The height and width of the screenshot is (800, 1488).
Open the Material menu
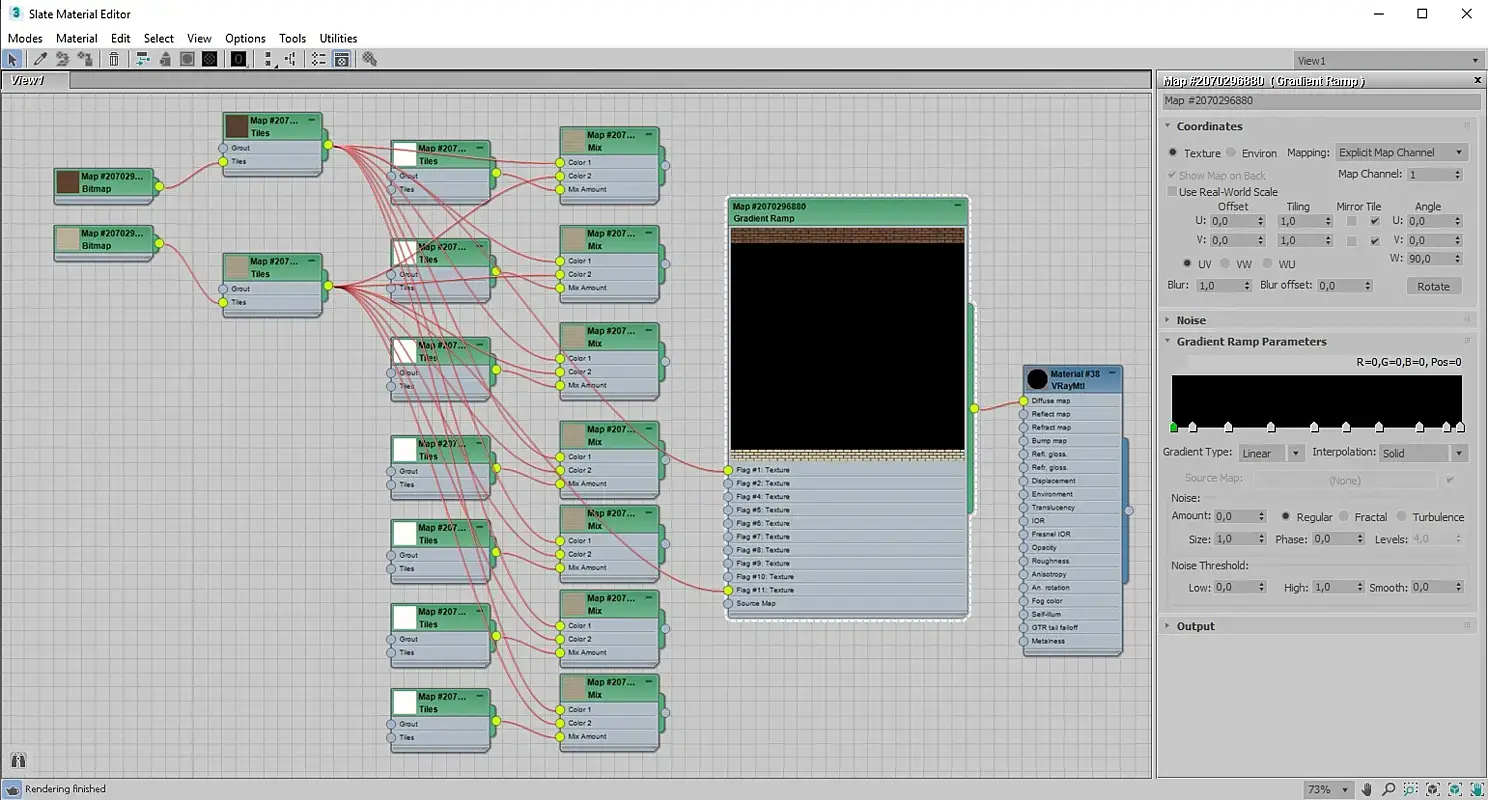coord(76,38)
